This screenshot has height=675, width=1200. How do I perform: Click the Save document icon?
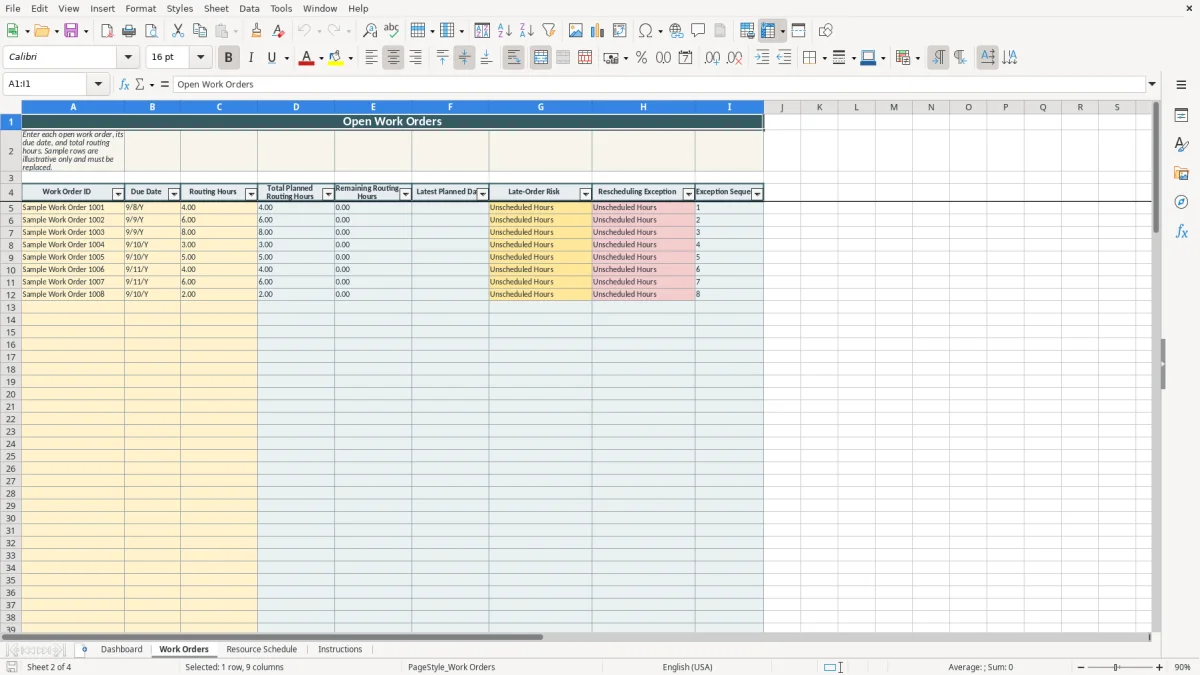click(71, 31)
